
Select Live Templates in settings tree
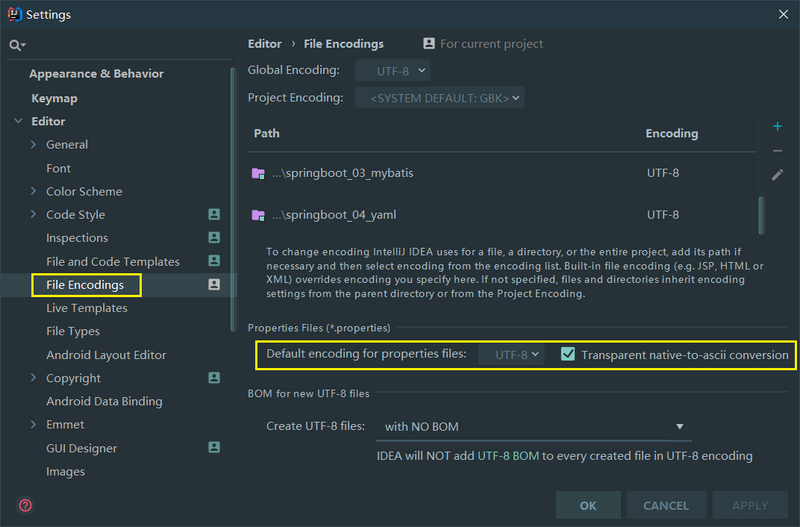(x=86, y=308)
